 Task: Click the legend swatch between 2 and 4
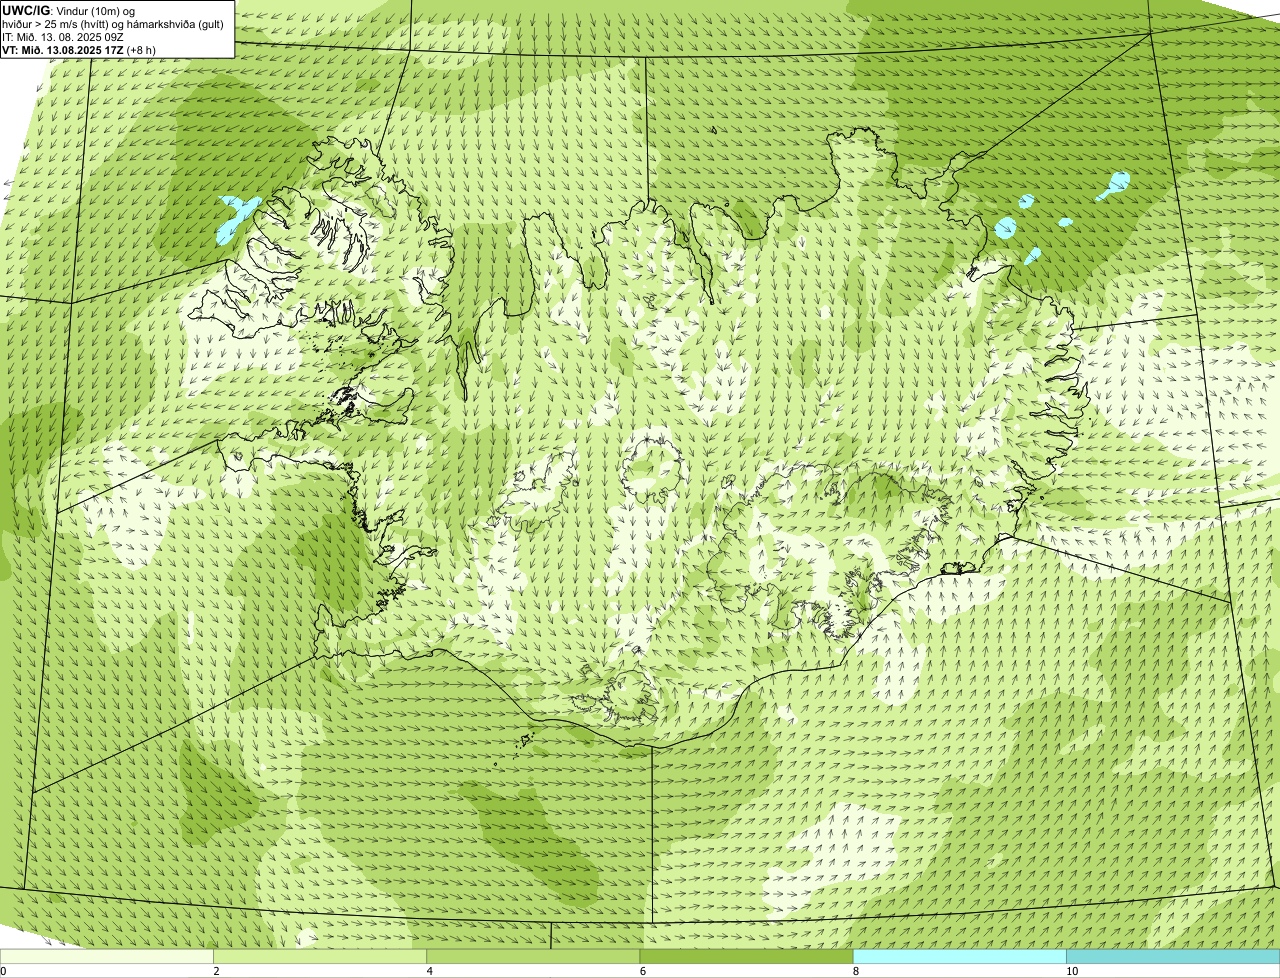(x=320, y=957)
